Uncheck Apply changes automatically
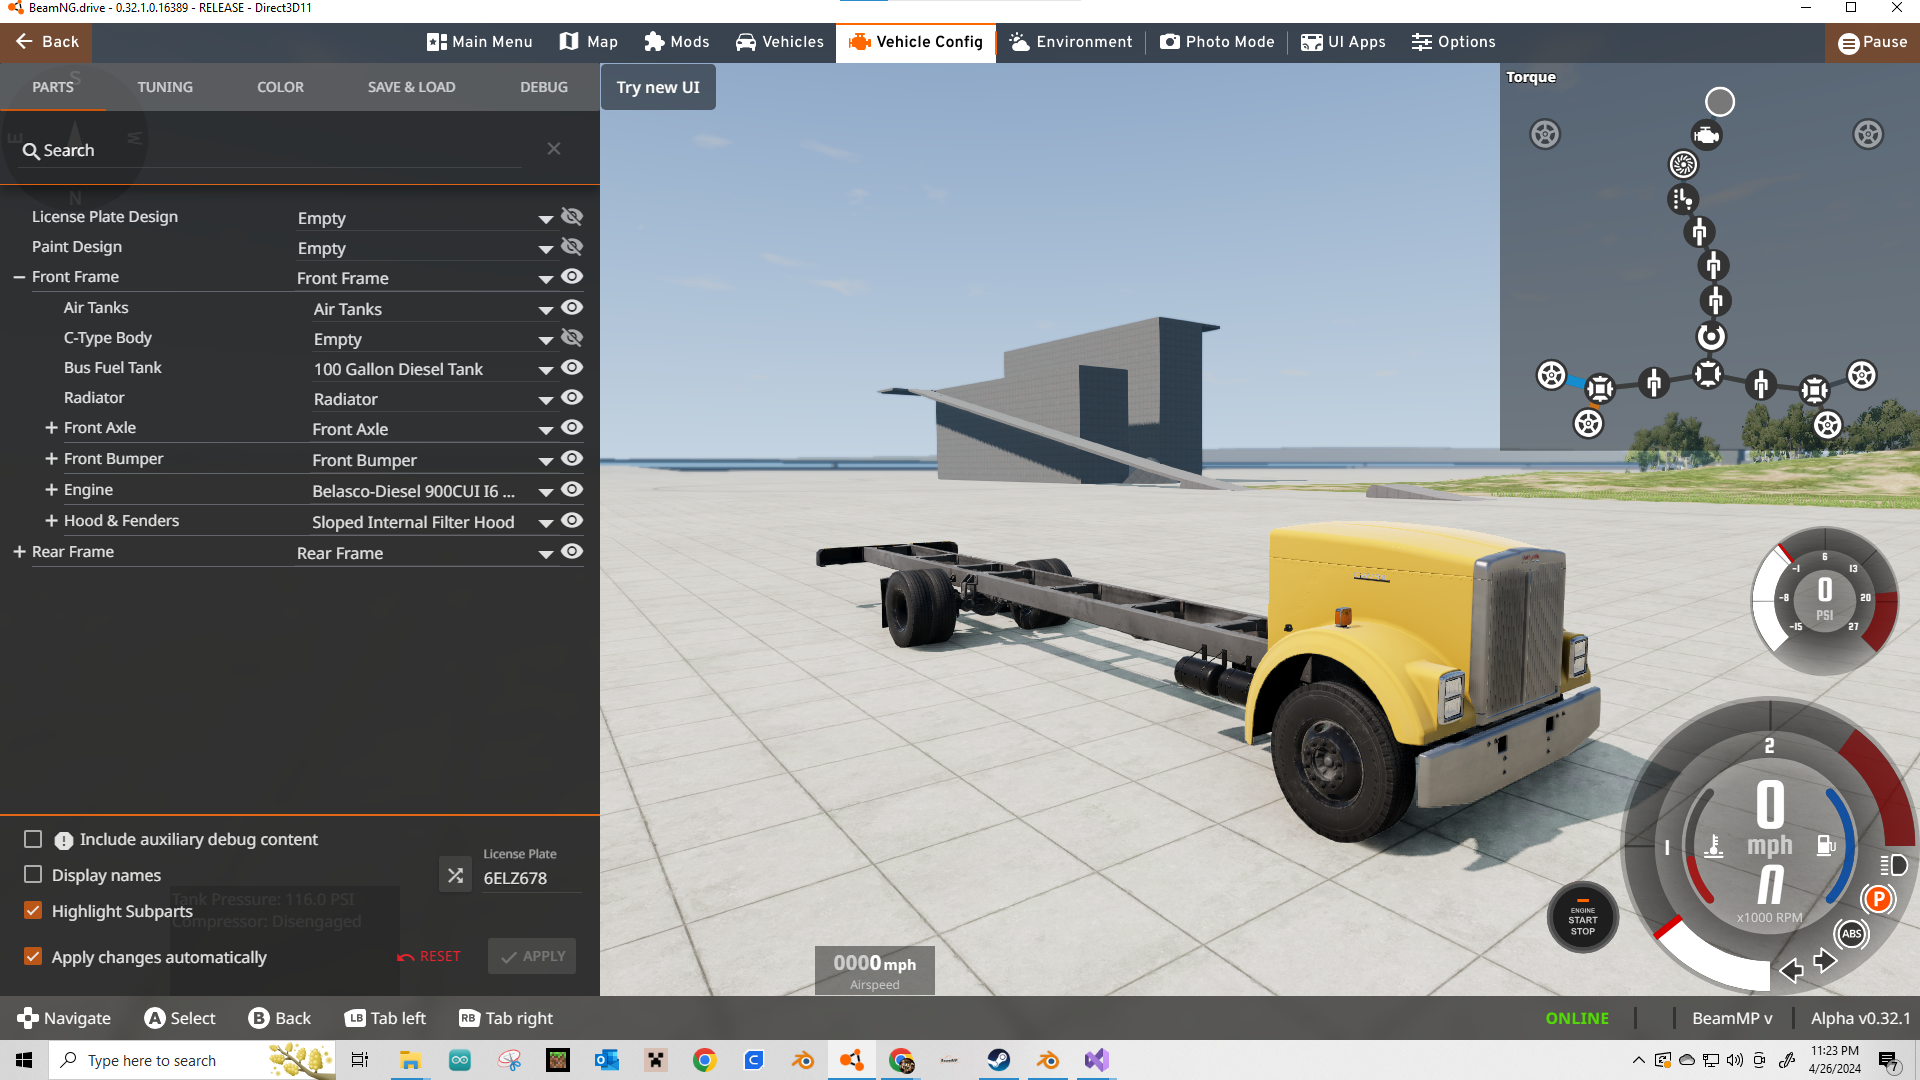Image resolution: width=1920 pixels, height=1080 pixels. pos(33,957)
